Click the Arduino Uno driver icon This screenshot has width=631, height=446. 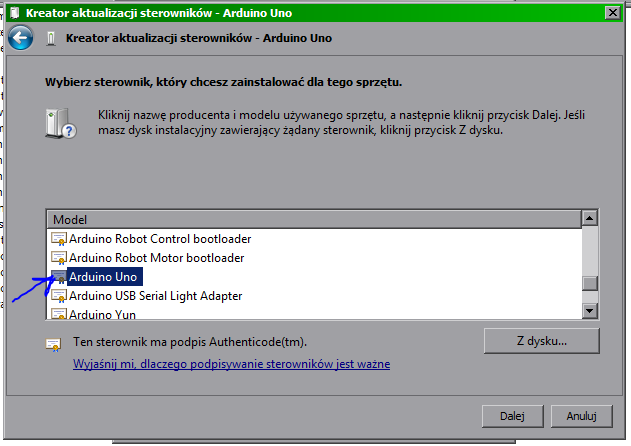59,277
